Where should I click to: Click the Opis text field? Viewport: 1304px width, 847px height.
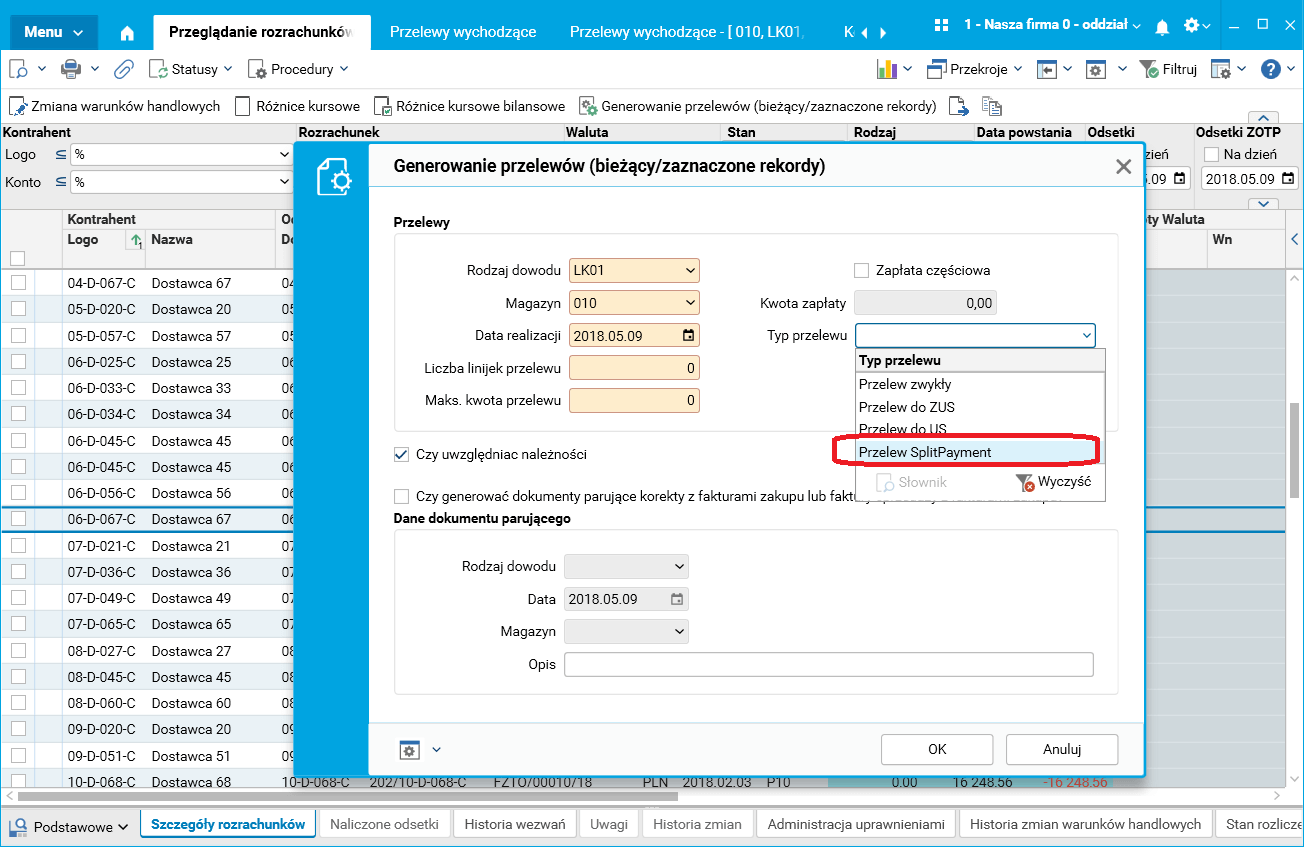point(829,664)
